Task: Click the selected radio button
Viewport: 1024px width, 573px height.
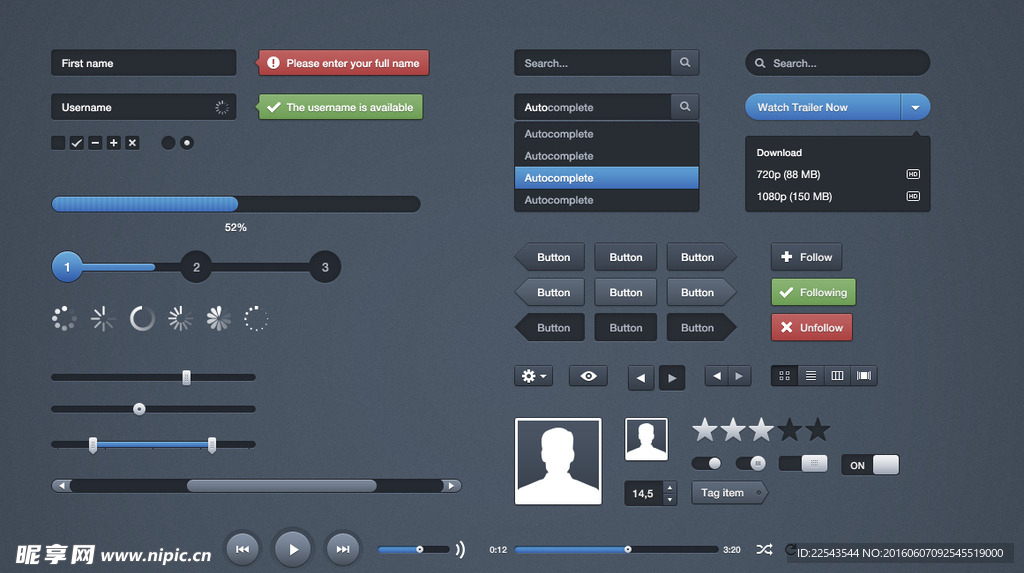Action: [x=187, y=142]
